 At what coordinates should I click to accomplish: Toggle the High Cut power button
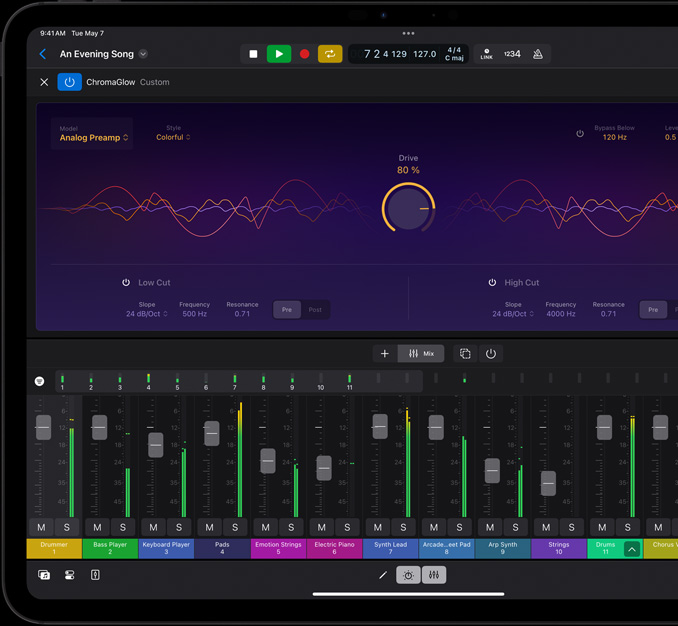coord(492,283)
